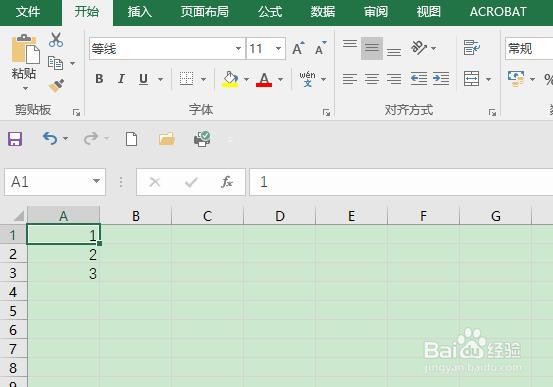The height and width of the screenshot is (387, 553).
Task: Decrease font size with small A
Action: (320, 48)
